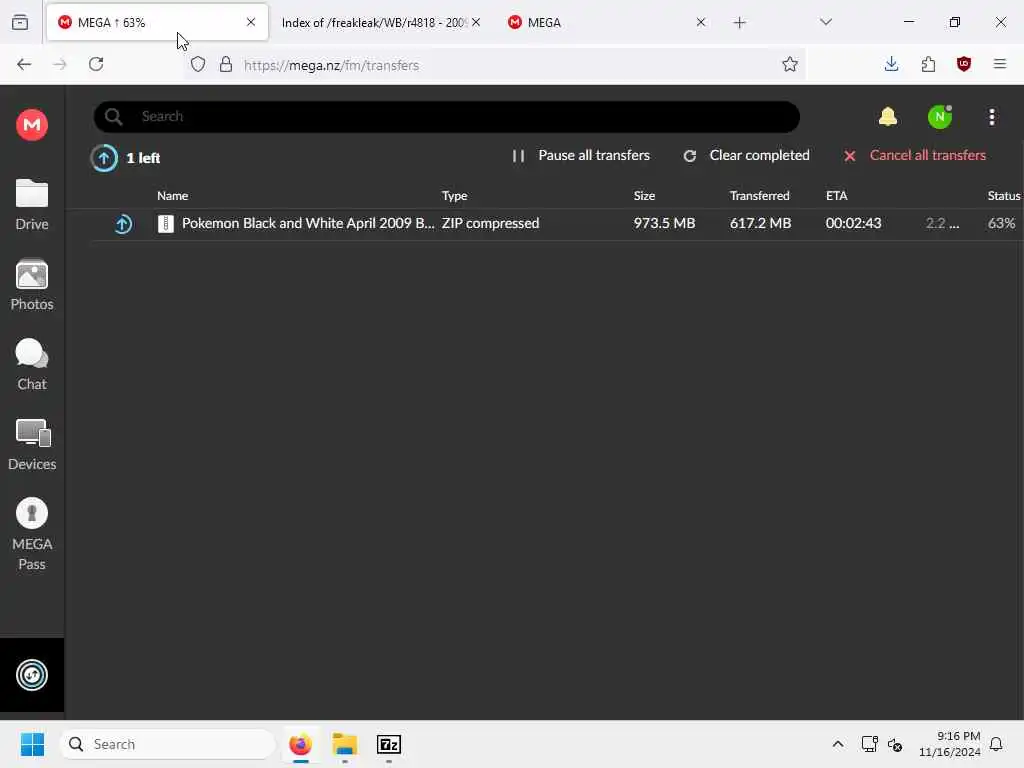Click the 973.5 MB size value
Image resolution: width=1024 pixels, height=768 pixels.
point(664,223)
